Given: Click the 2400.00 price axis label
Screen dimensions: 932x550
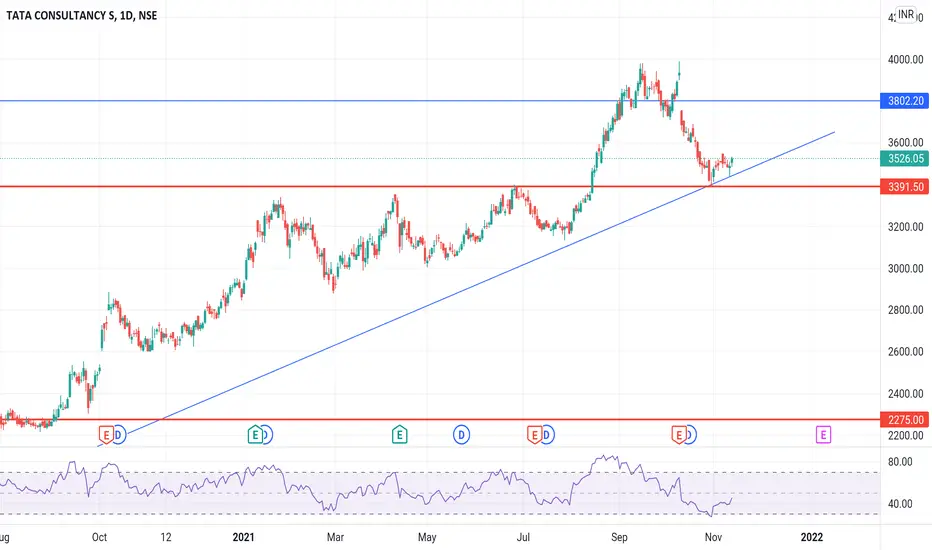Looking at the screenshot, I should tap(905, 394).
